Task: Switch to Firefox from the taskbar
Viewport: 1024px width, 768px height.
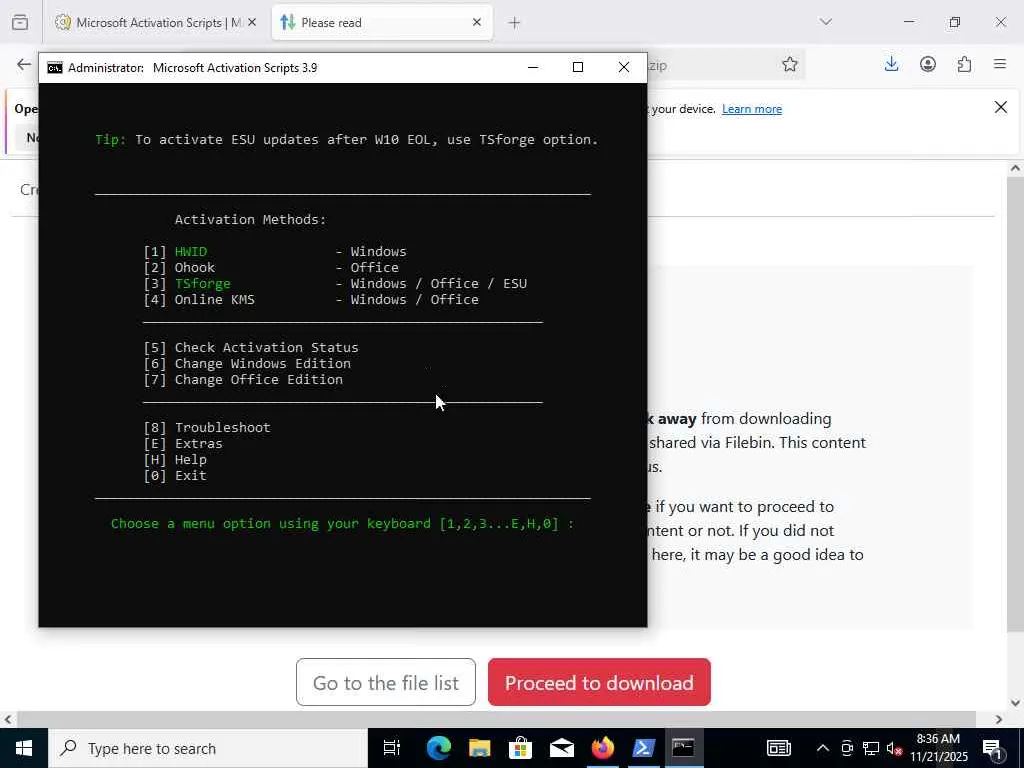Action: tap(603, 748)
